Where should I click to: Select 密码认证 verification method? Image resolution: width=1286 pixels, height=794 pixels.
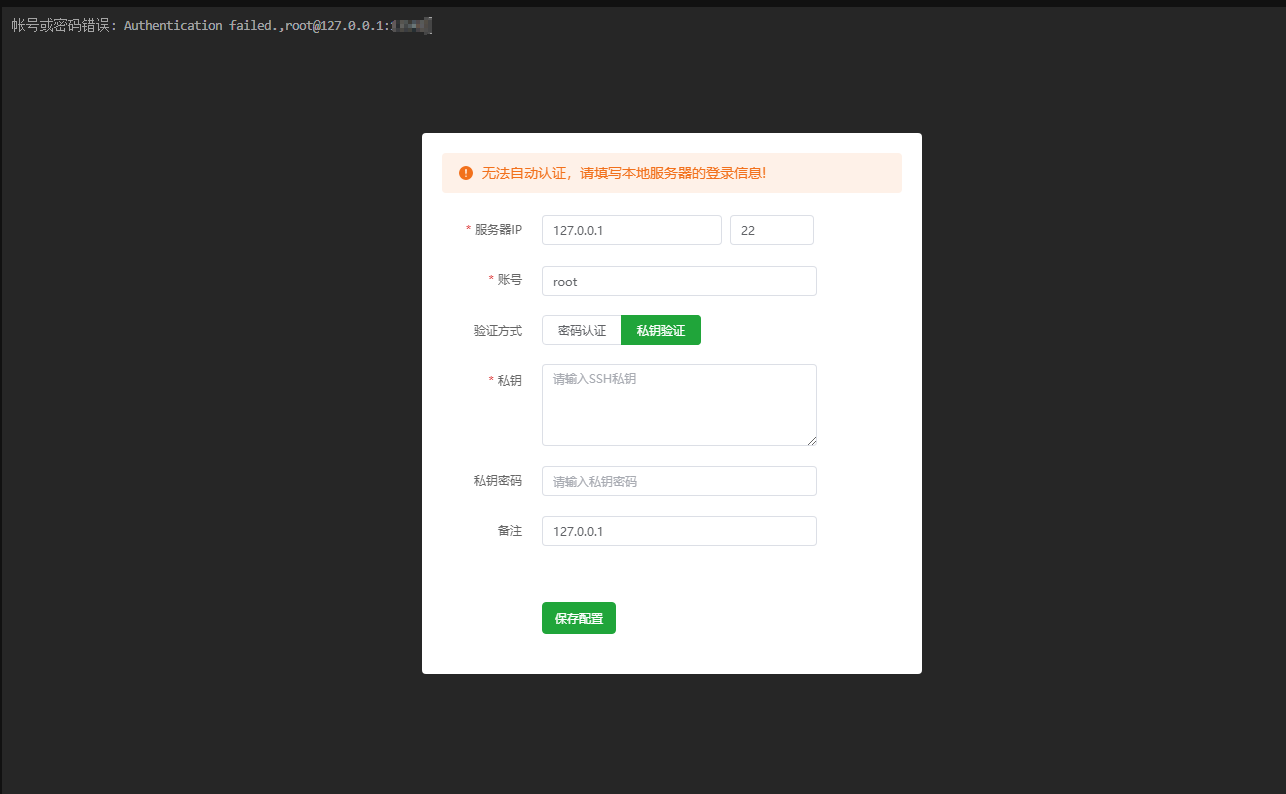pyautogui.click(x=582, y=330)
